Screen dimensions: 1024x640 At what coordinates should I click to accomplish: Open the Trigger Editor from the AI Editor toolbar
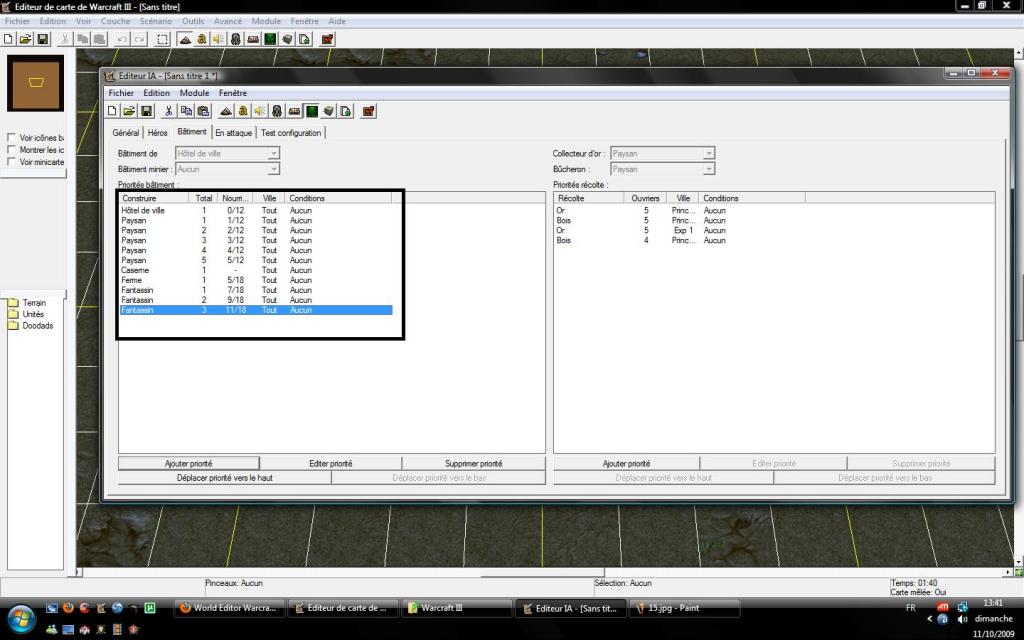(x=243, y=112)
